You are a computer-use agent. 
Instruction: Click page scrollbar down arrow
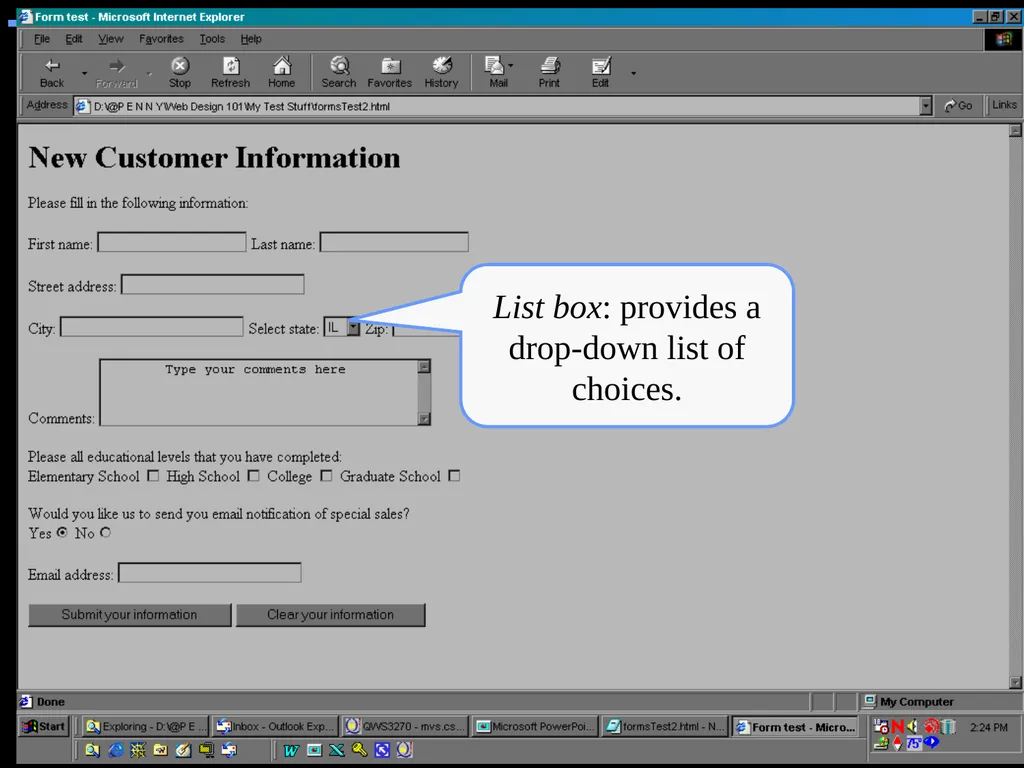point(1015,682)
